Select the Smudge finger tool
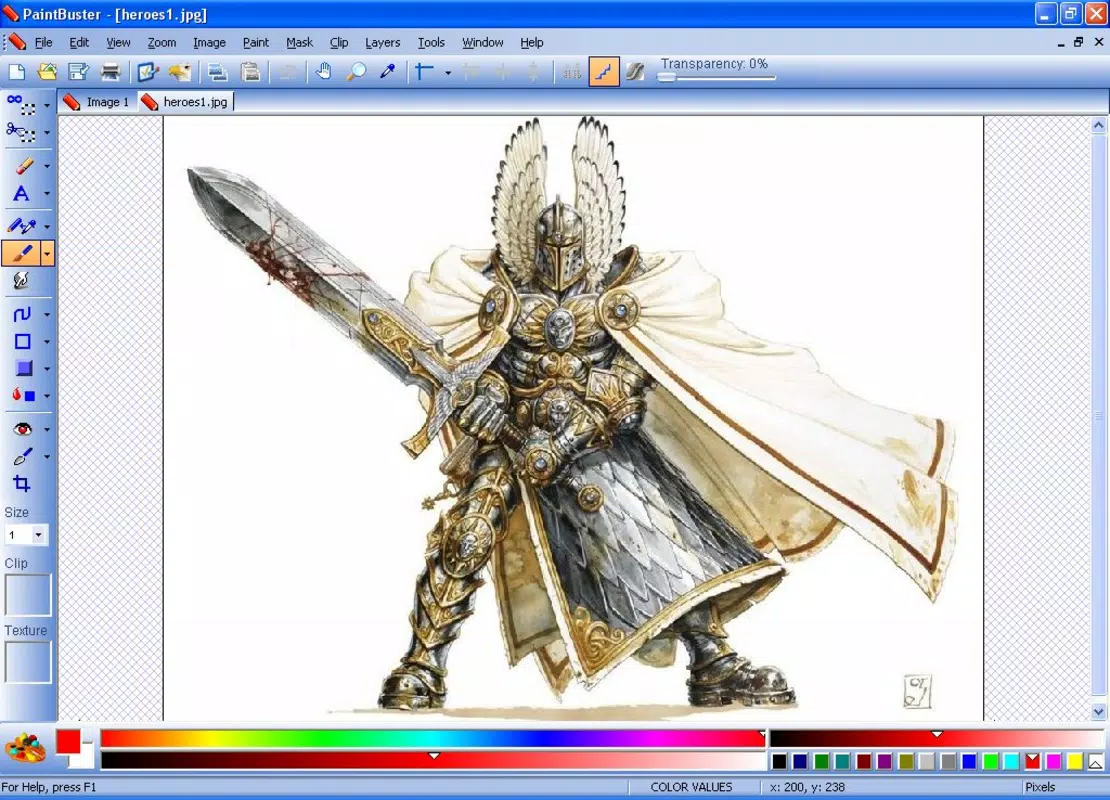Viewport: 1110px width, 800px height. [x=22, y=280]
